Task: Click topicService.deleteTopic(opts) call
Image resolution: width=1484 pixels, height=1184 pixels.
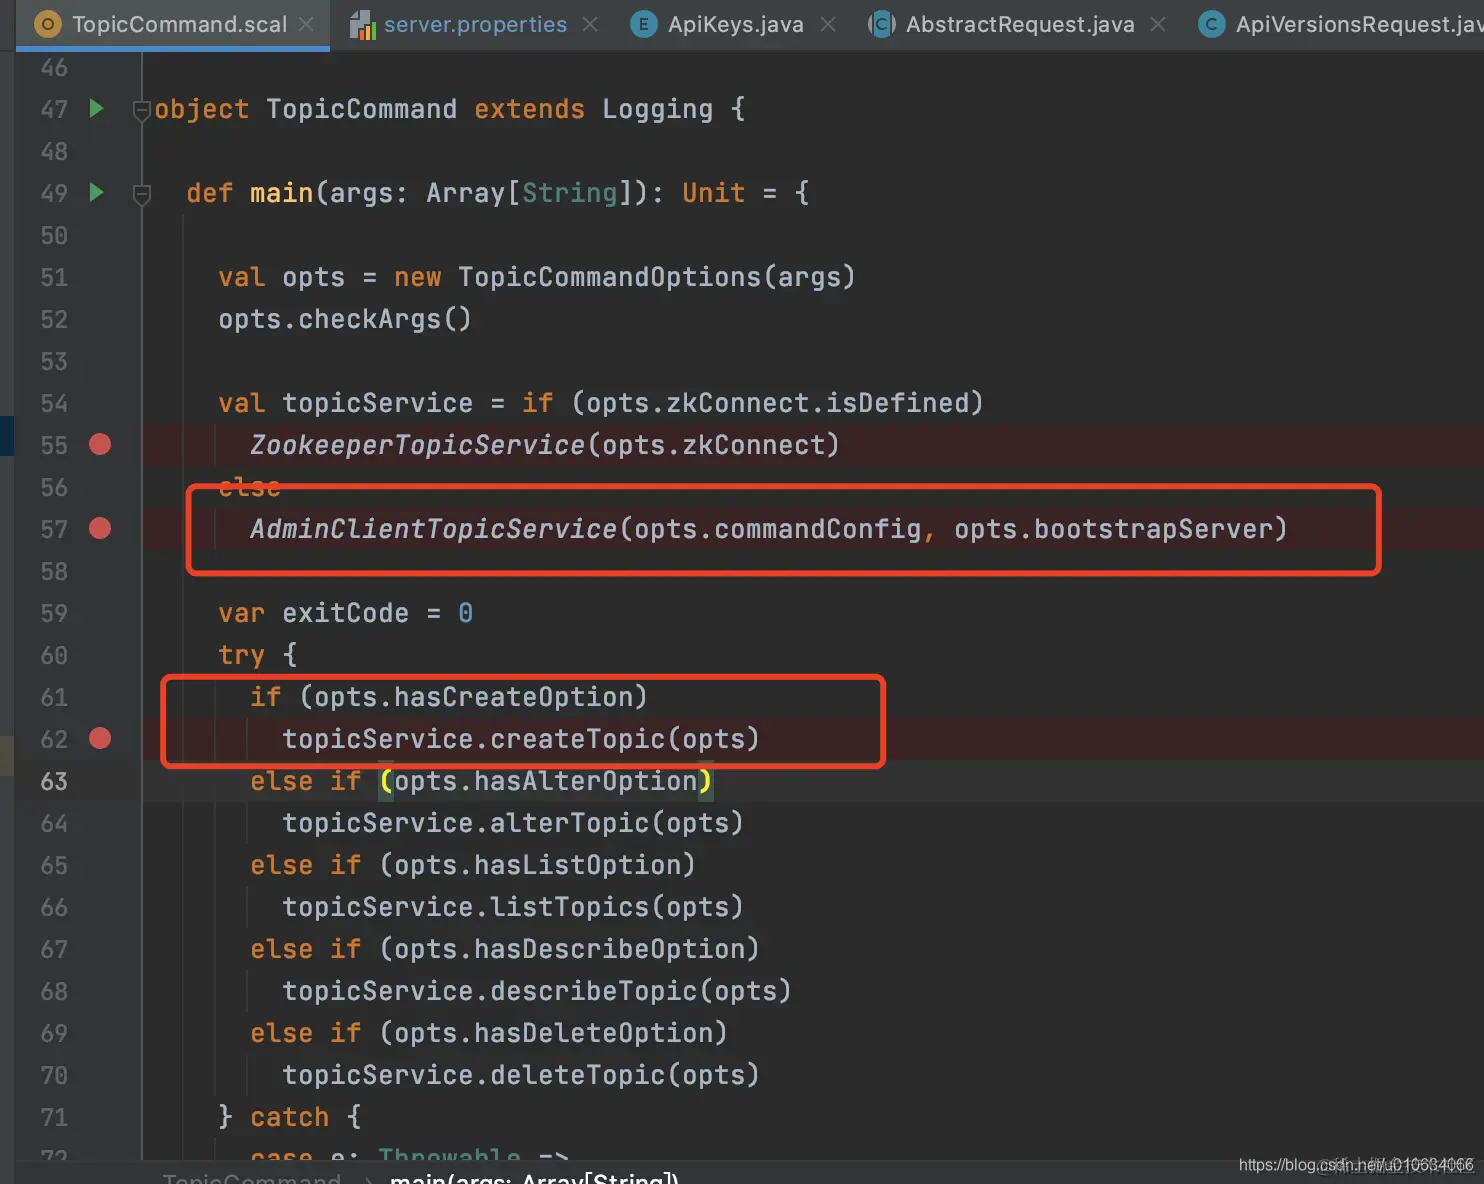Action: [521, 1075]
